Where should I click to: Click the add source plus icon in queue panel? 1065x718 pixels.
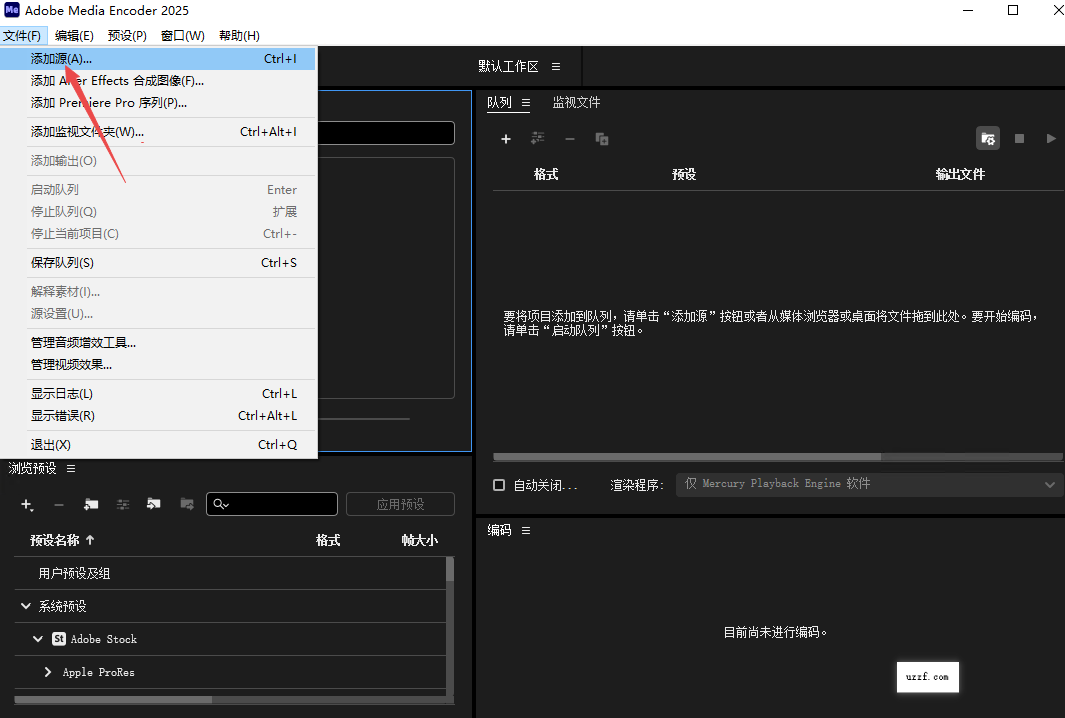point(506,139)
